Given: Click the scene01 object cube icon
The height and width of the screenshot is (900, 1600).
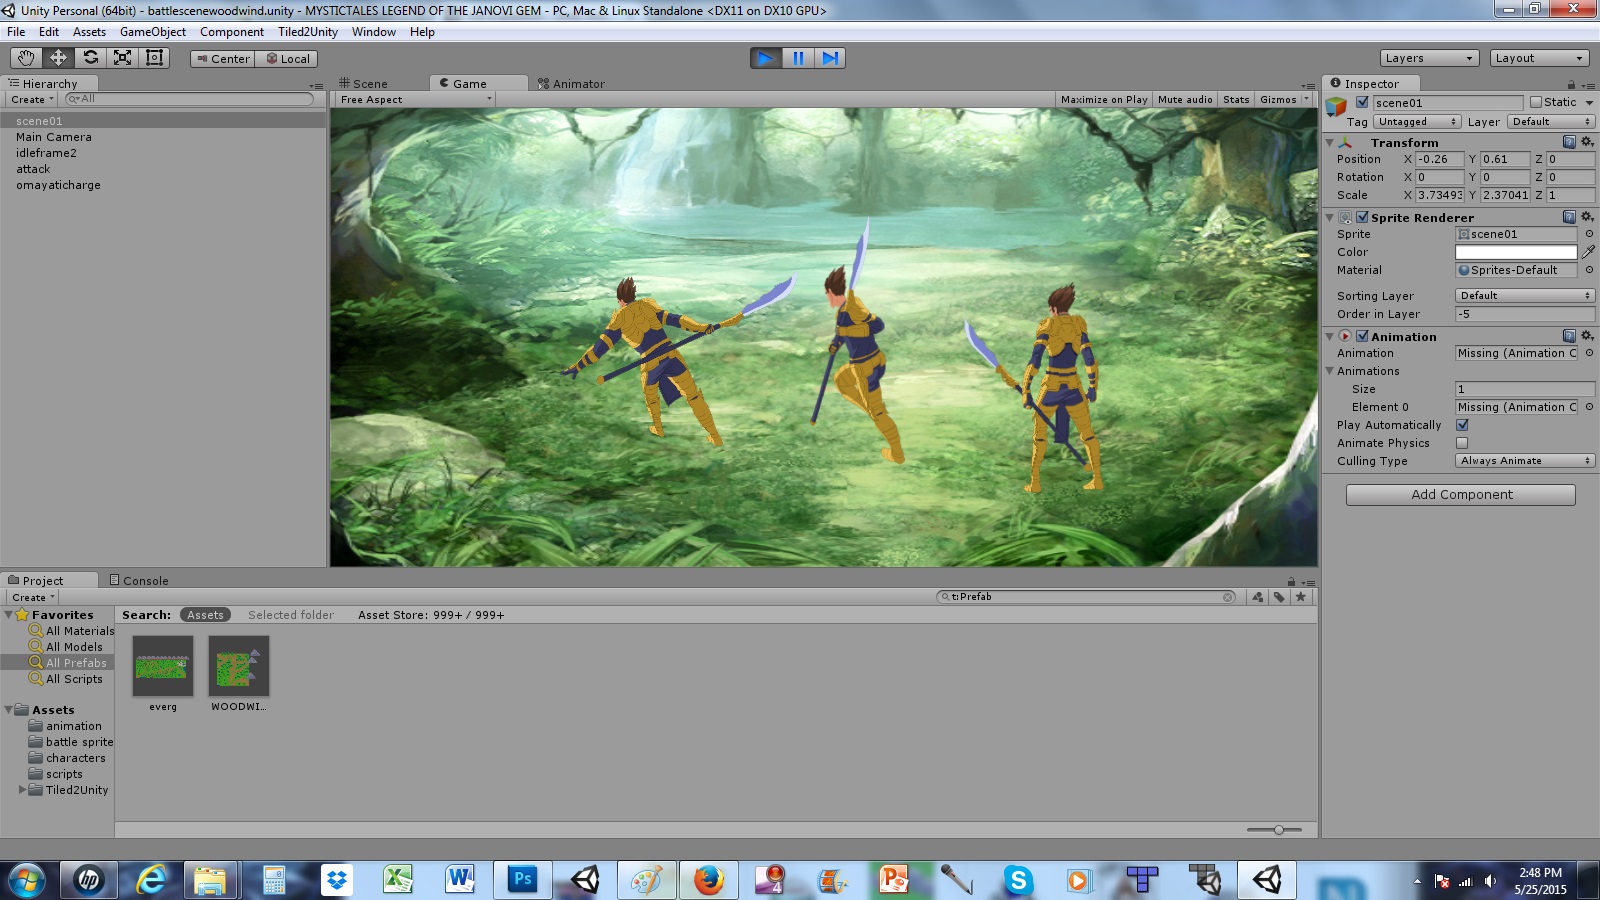Looking at the screenshot, I should click(x=1337, y=107).
